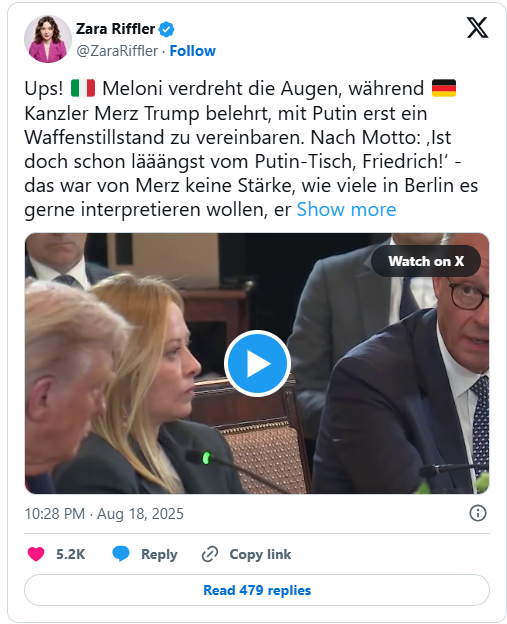
Task: Click the X logo icon
Action: [477, 28]
